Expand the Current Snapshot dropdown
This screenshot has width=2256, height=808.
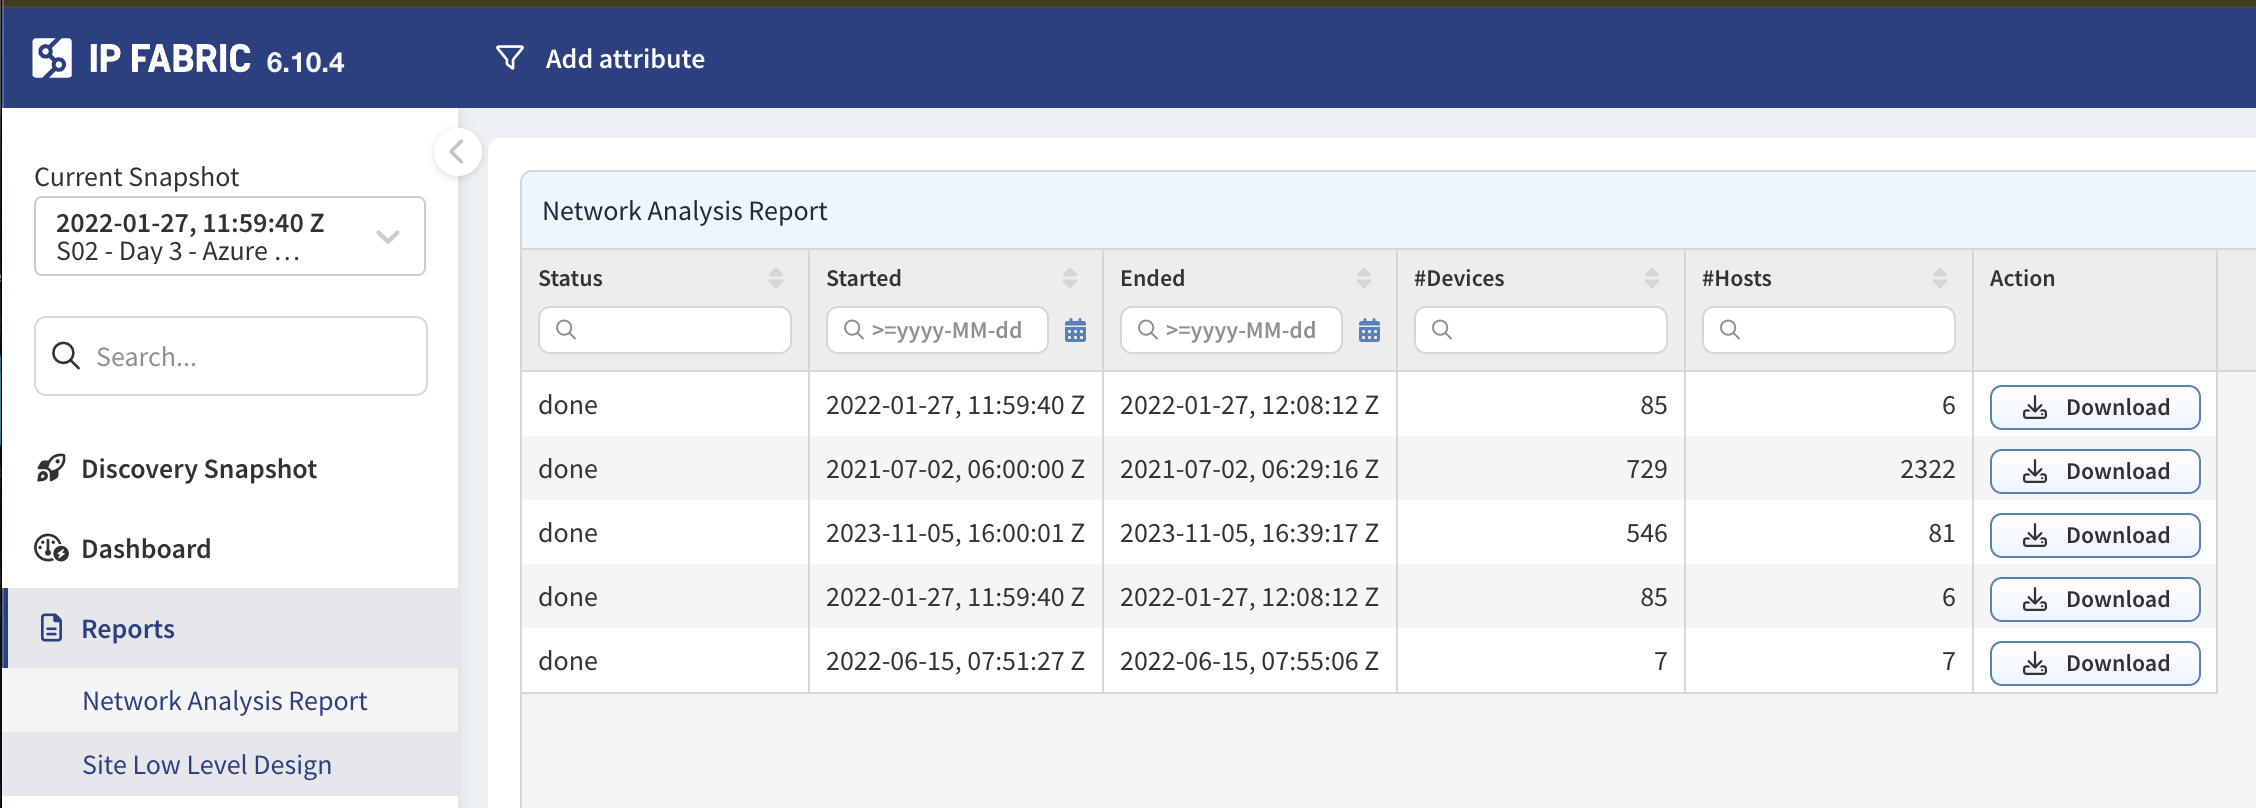click(388, 237)
